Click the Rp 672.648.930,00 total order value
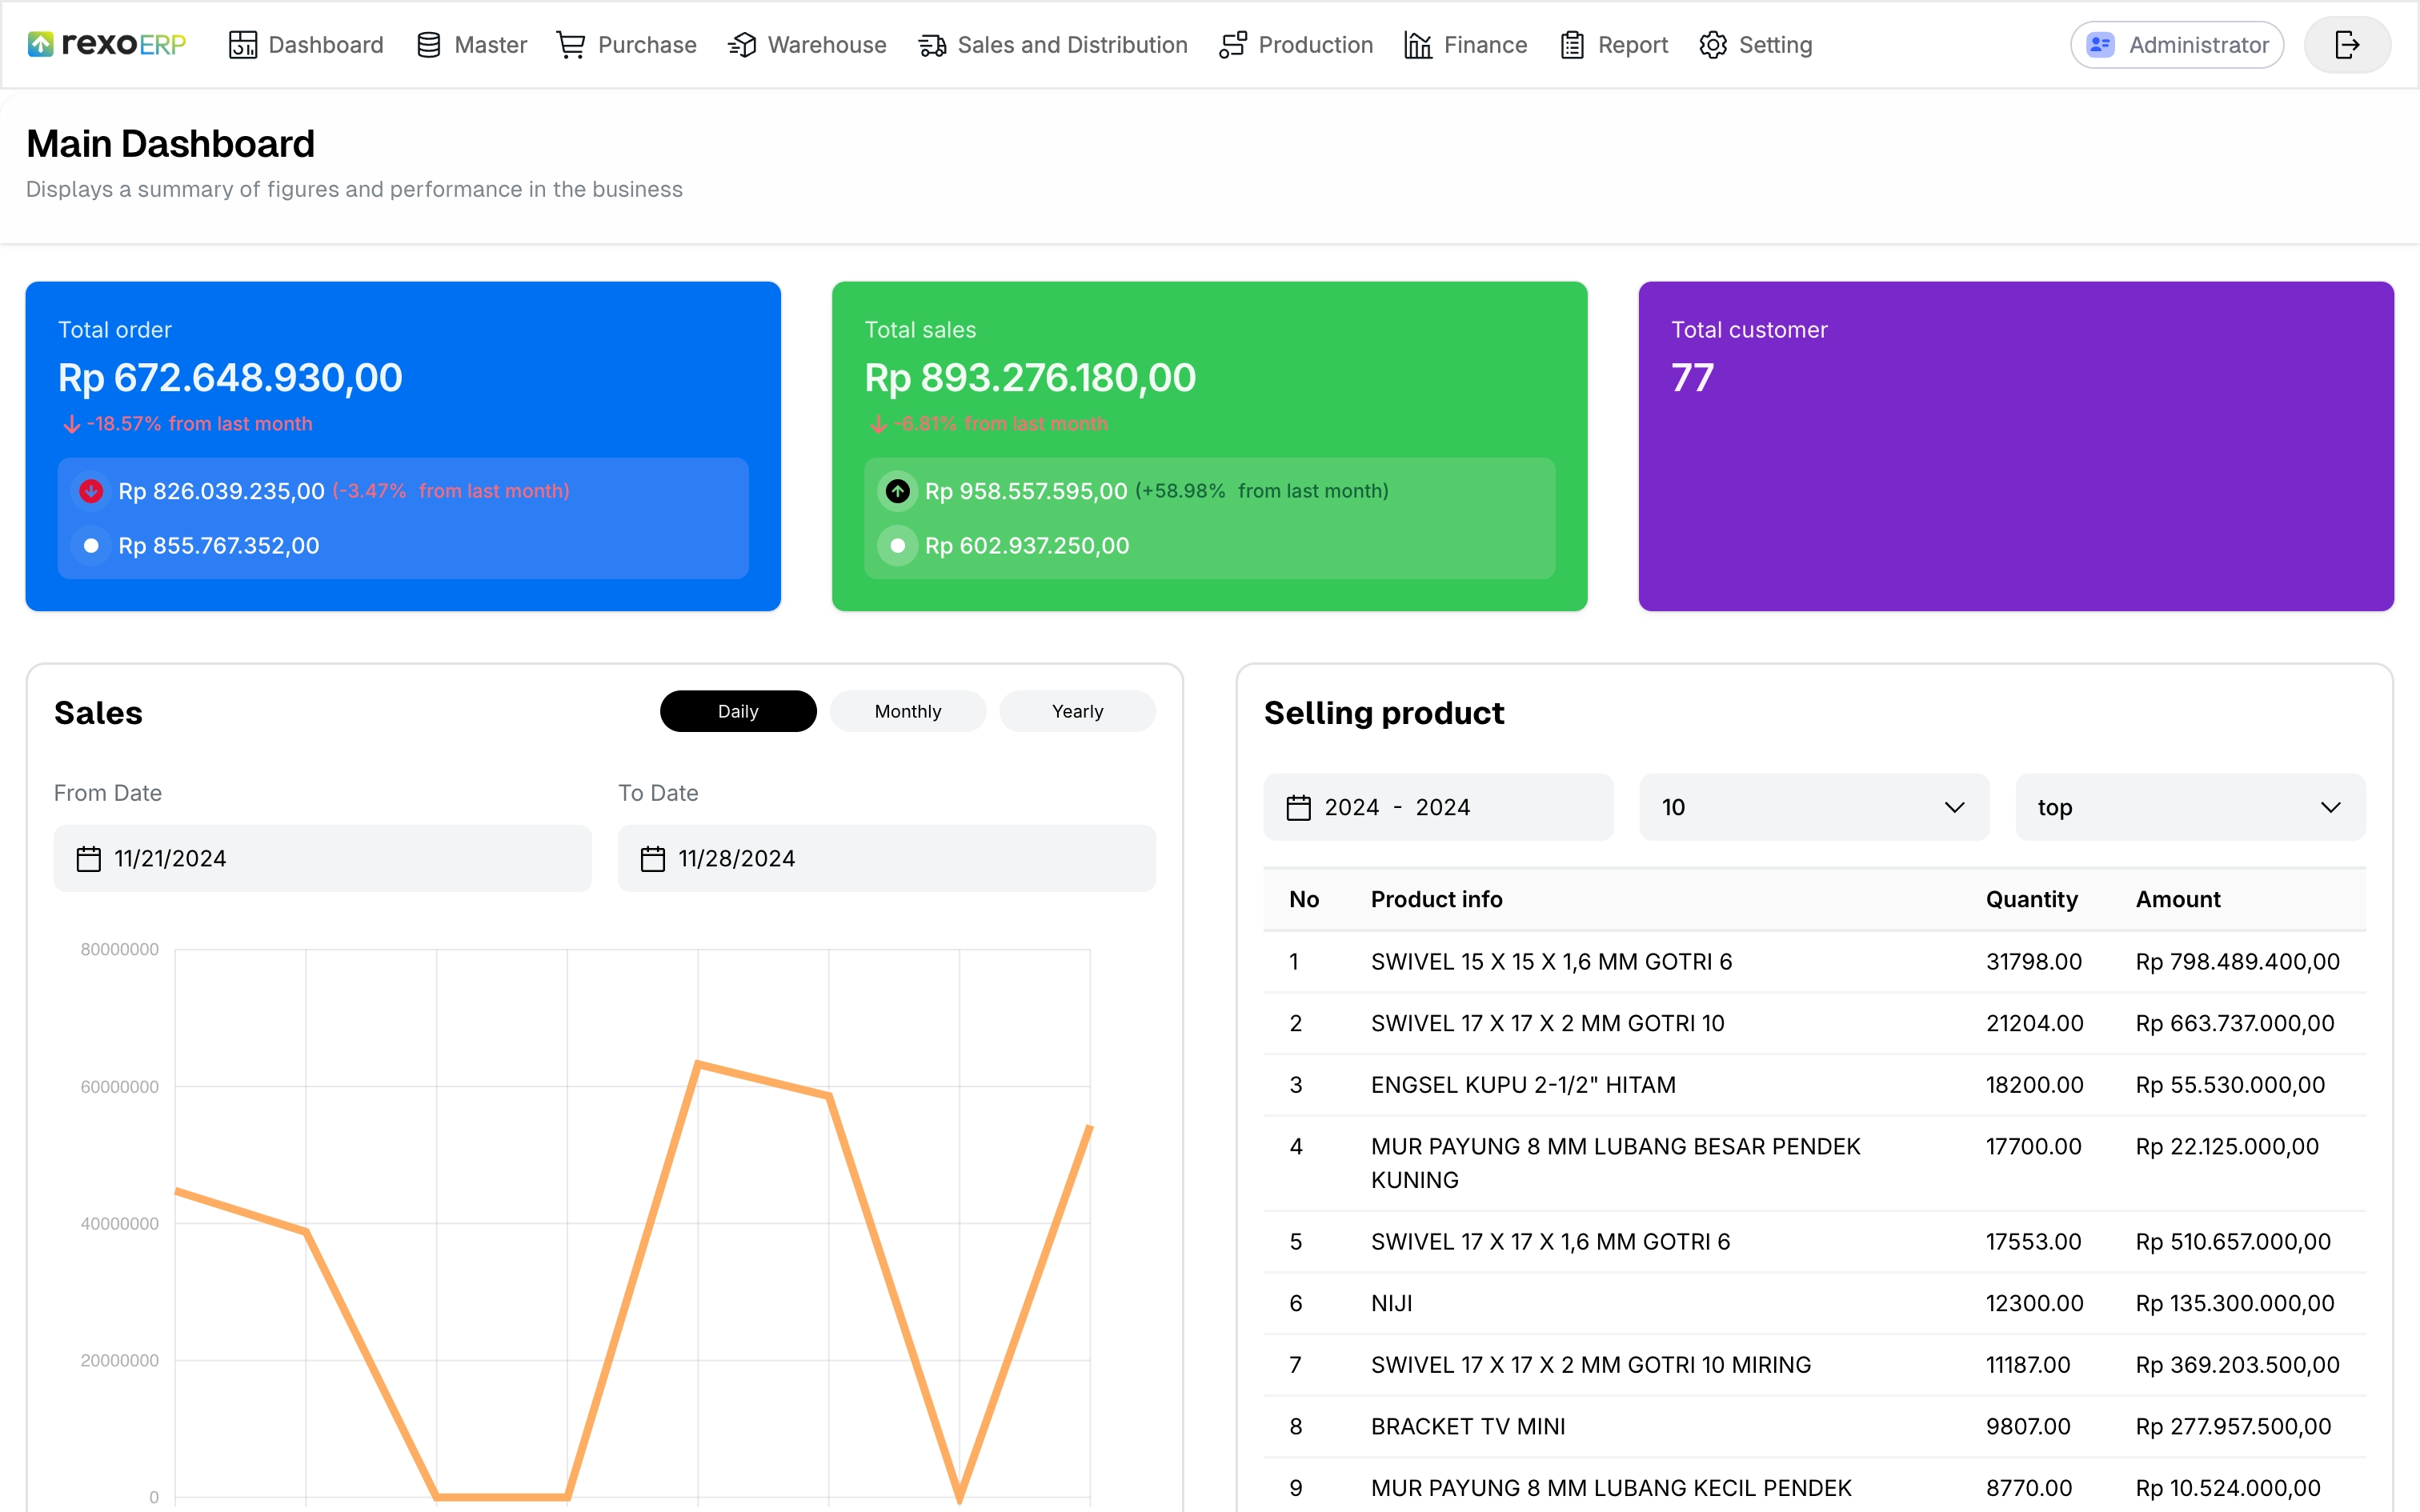 coord(230,378)
